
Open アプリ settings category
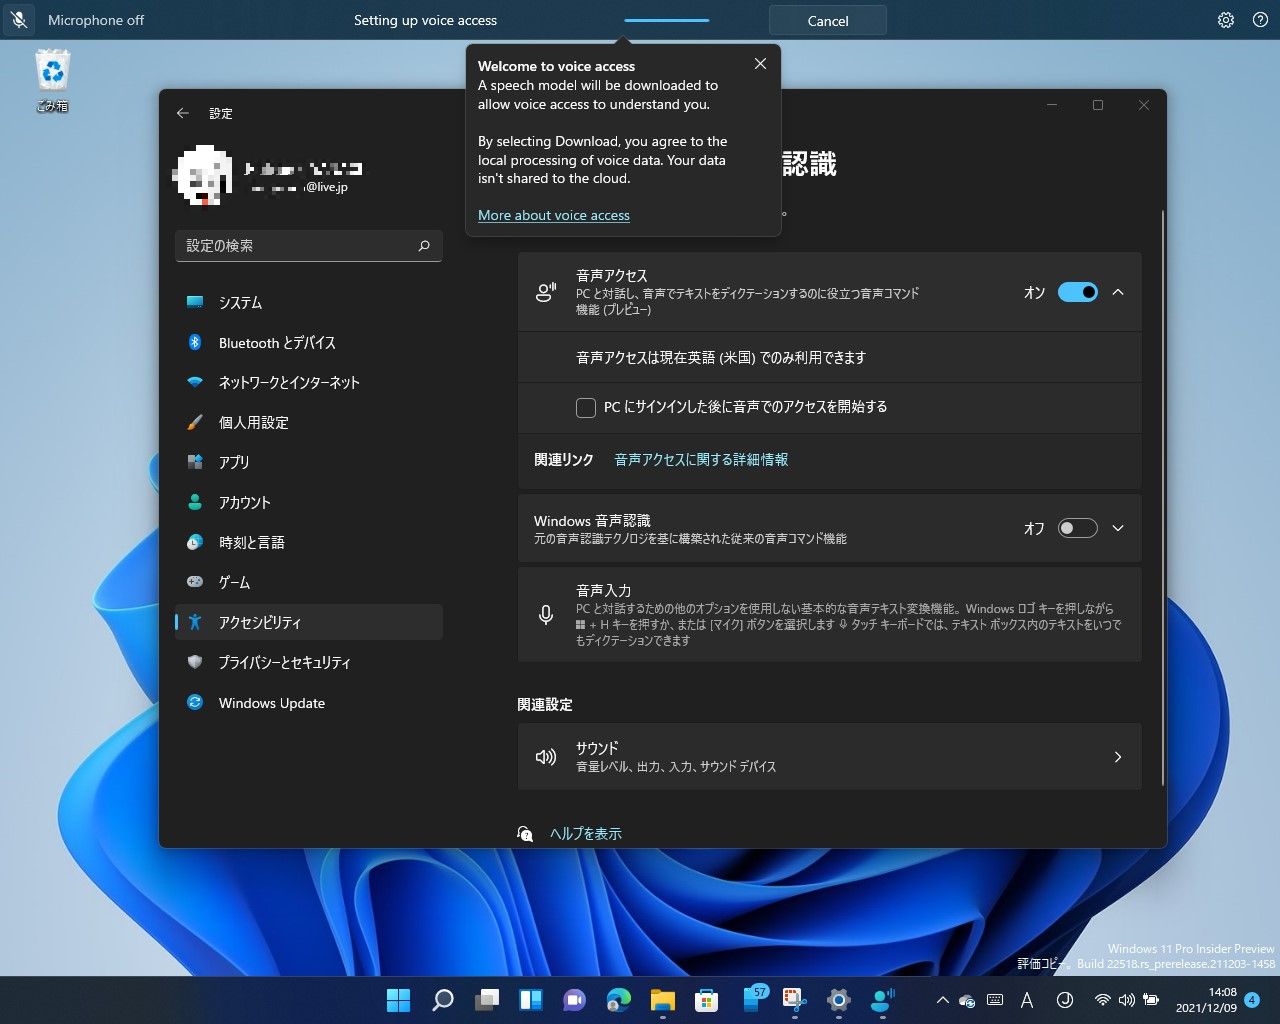[x=309, y=462]
